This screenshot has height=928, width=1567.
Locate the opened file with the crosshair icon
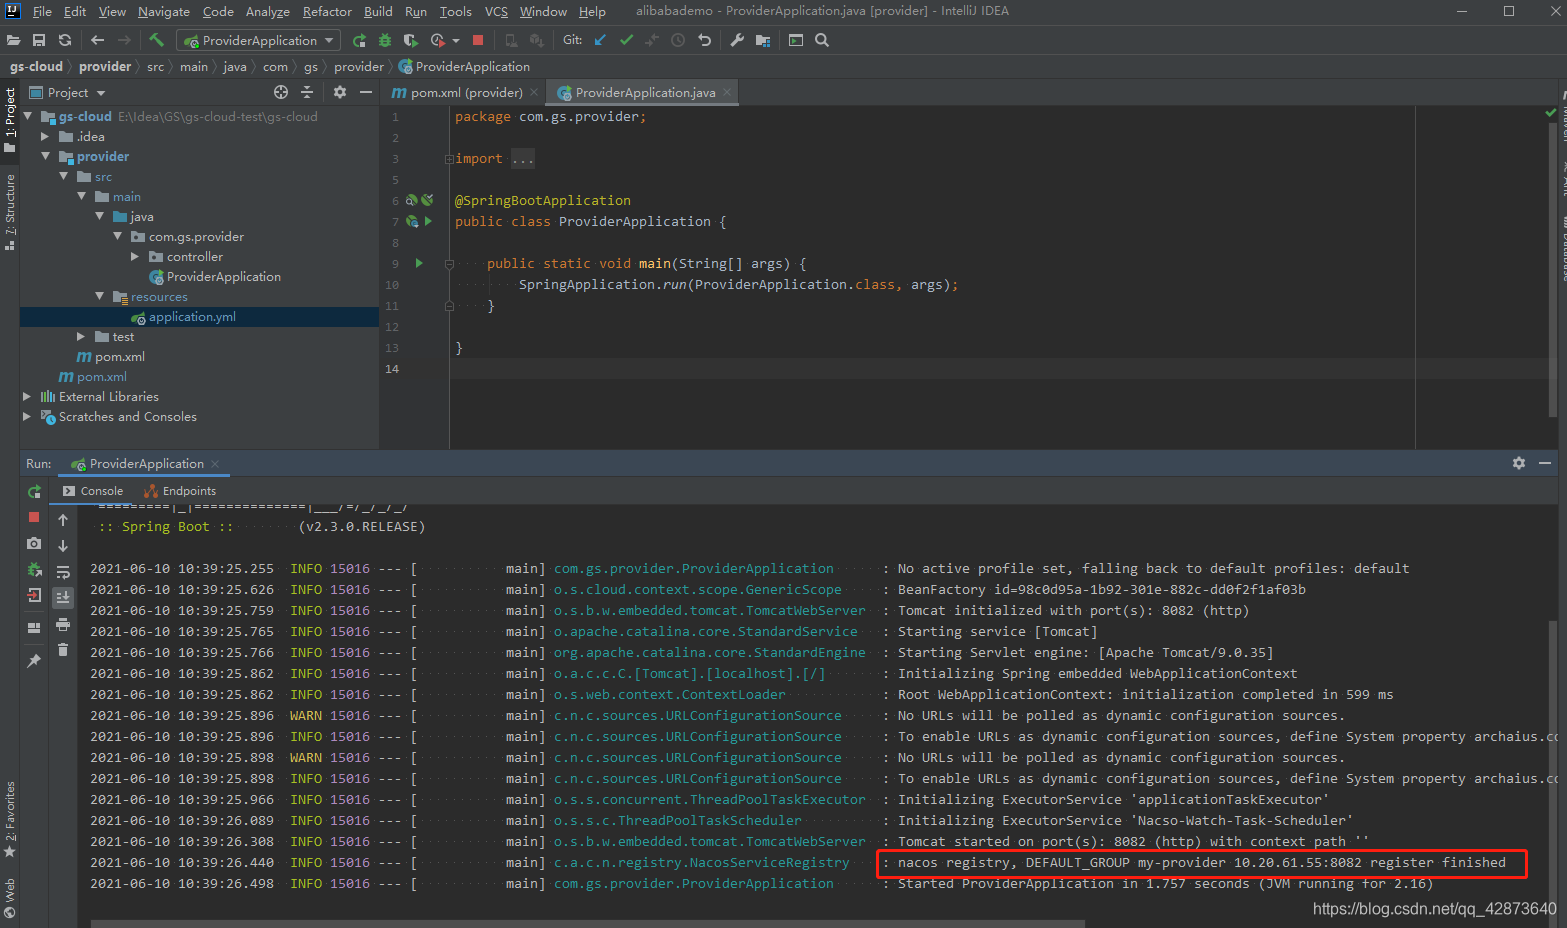click(281, 92)
